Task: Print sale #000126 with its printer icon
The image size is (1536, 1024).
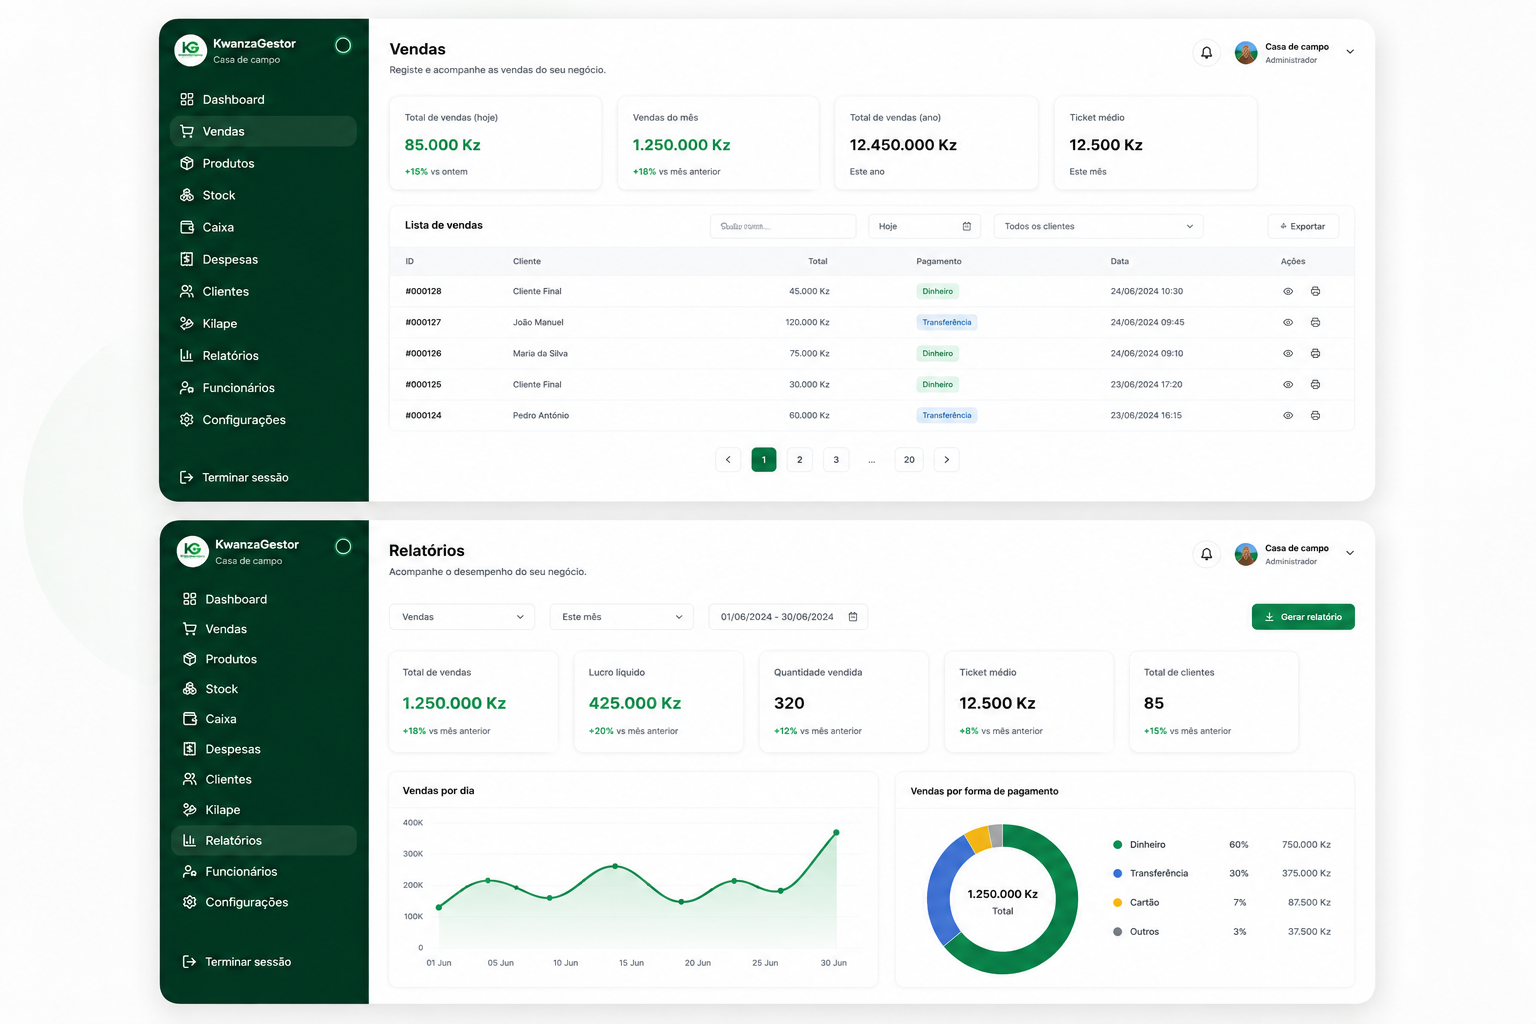Action: coord(1315,353)
